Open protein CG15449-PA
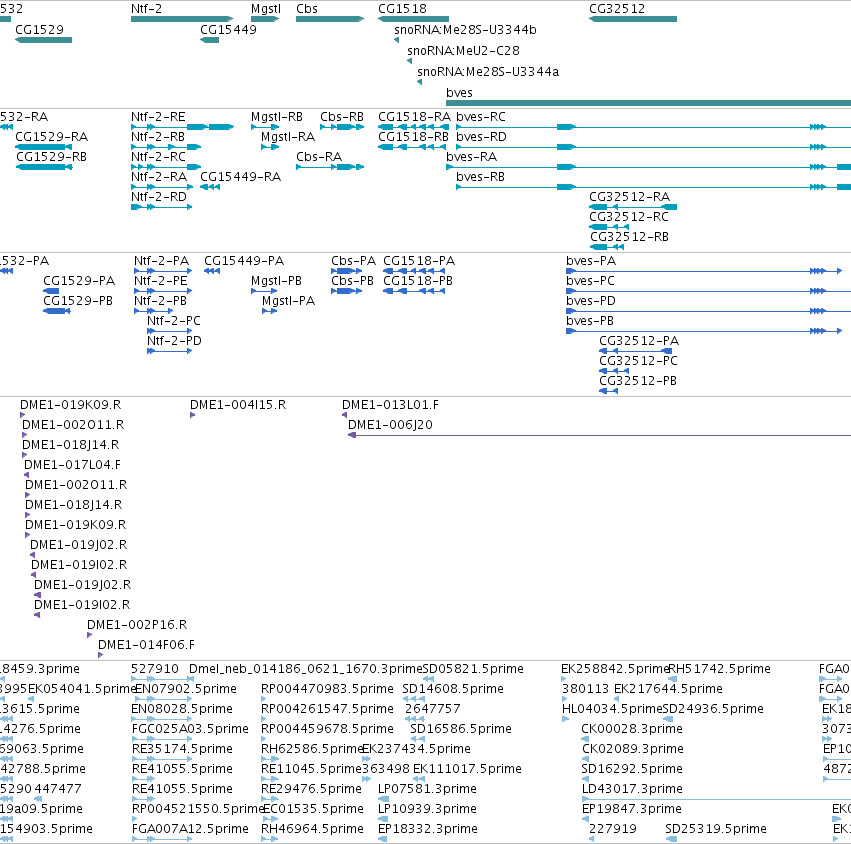This screenshot has height=844, width=851. coord(212,271)
